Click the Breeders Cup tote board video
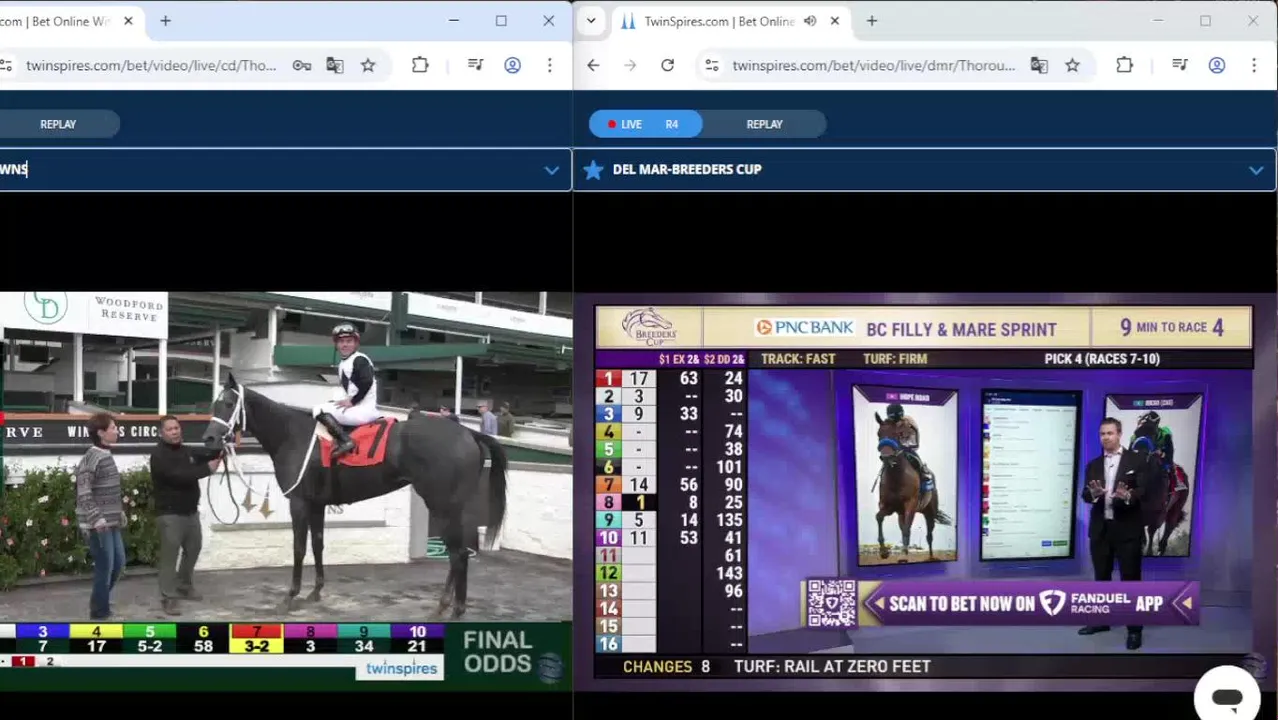 tap(924, 492)
